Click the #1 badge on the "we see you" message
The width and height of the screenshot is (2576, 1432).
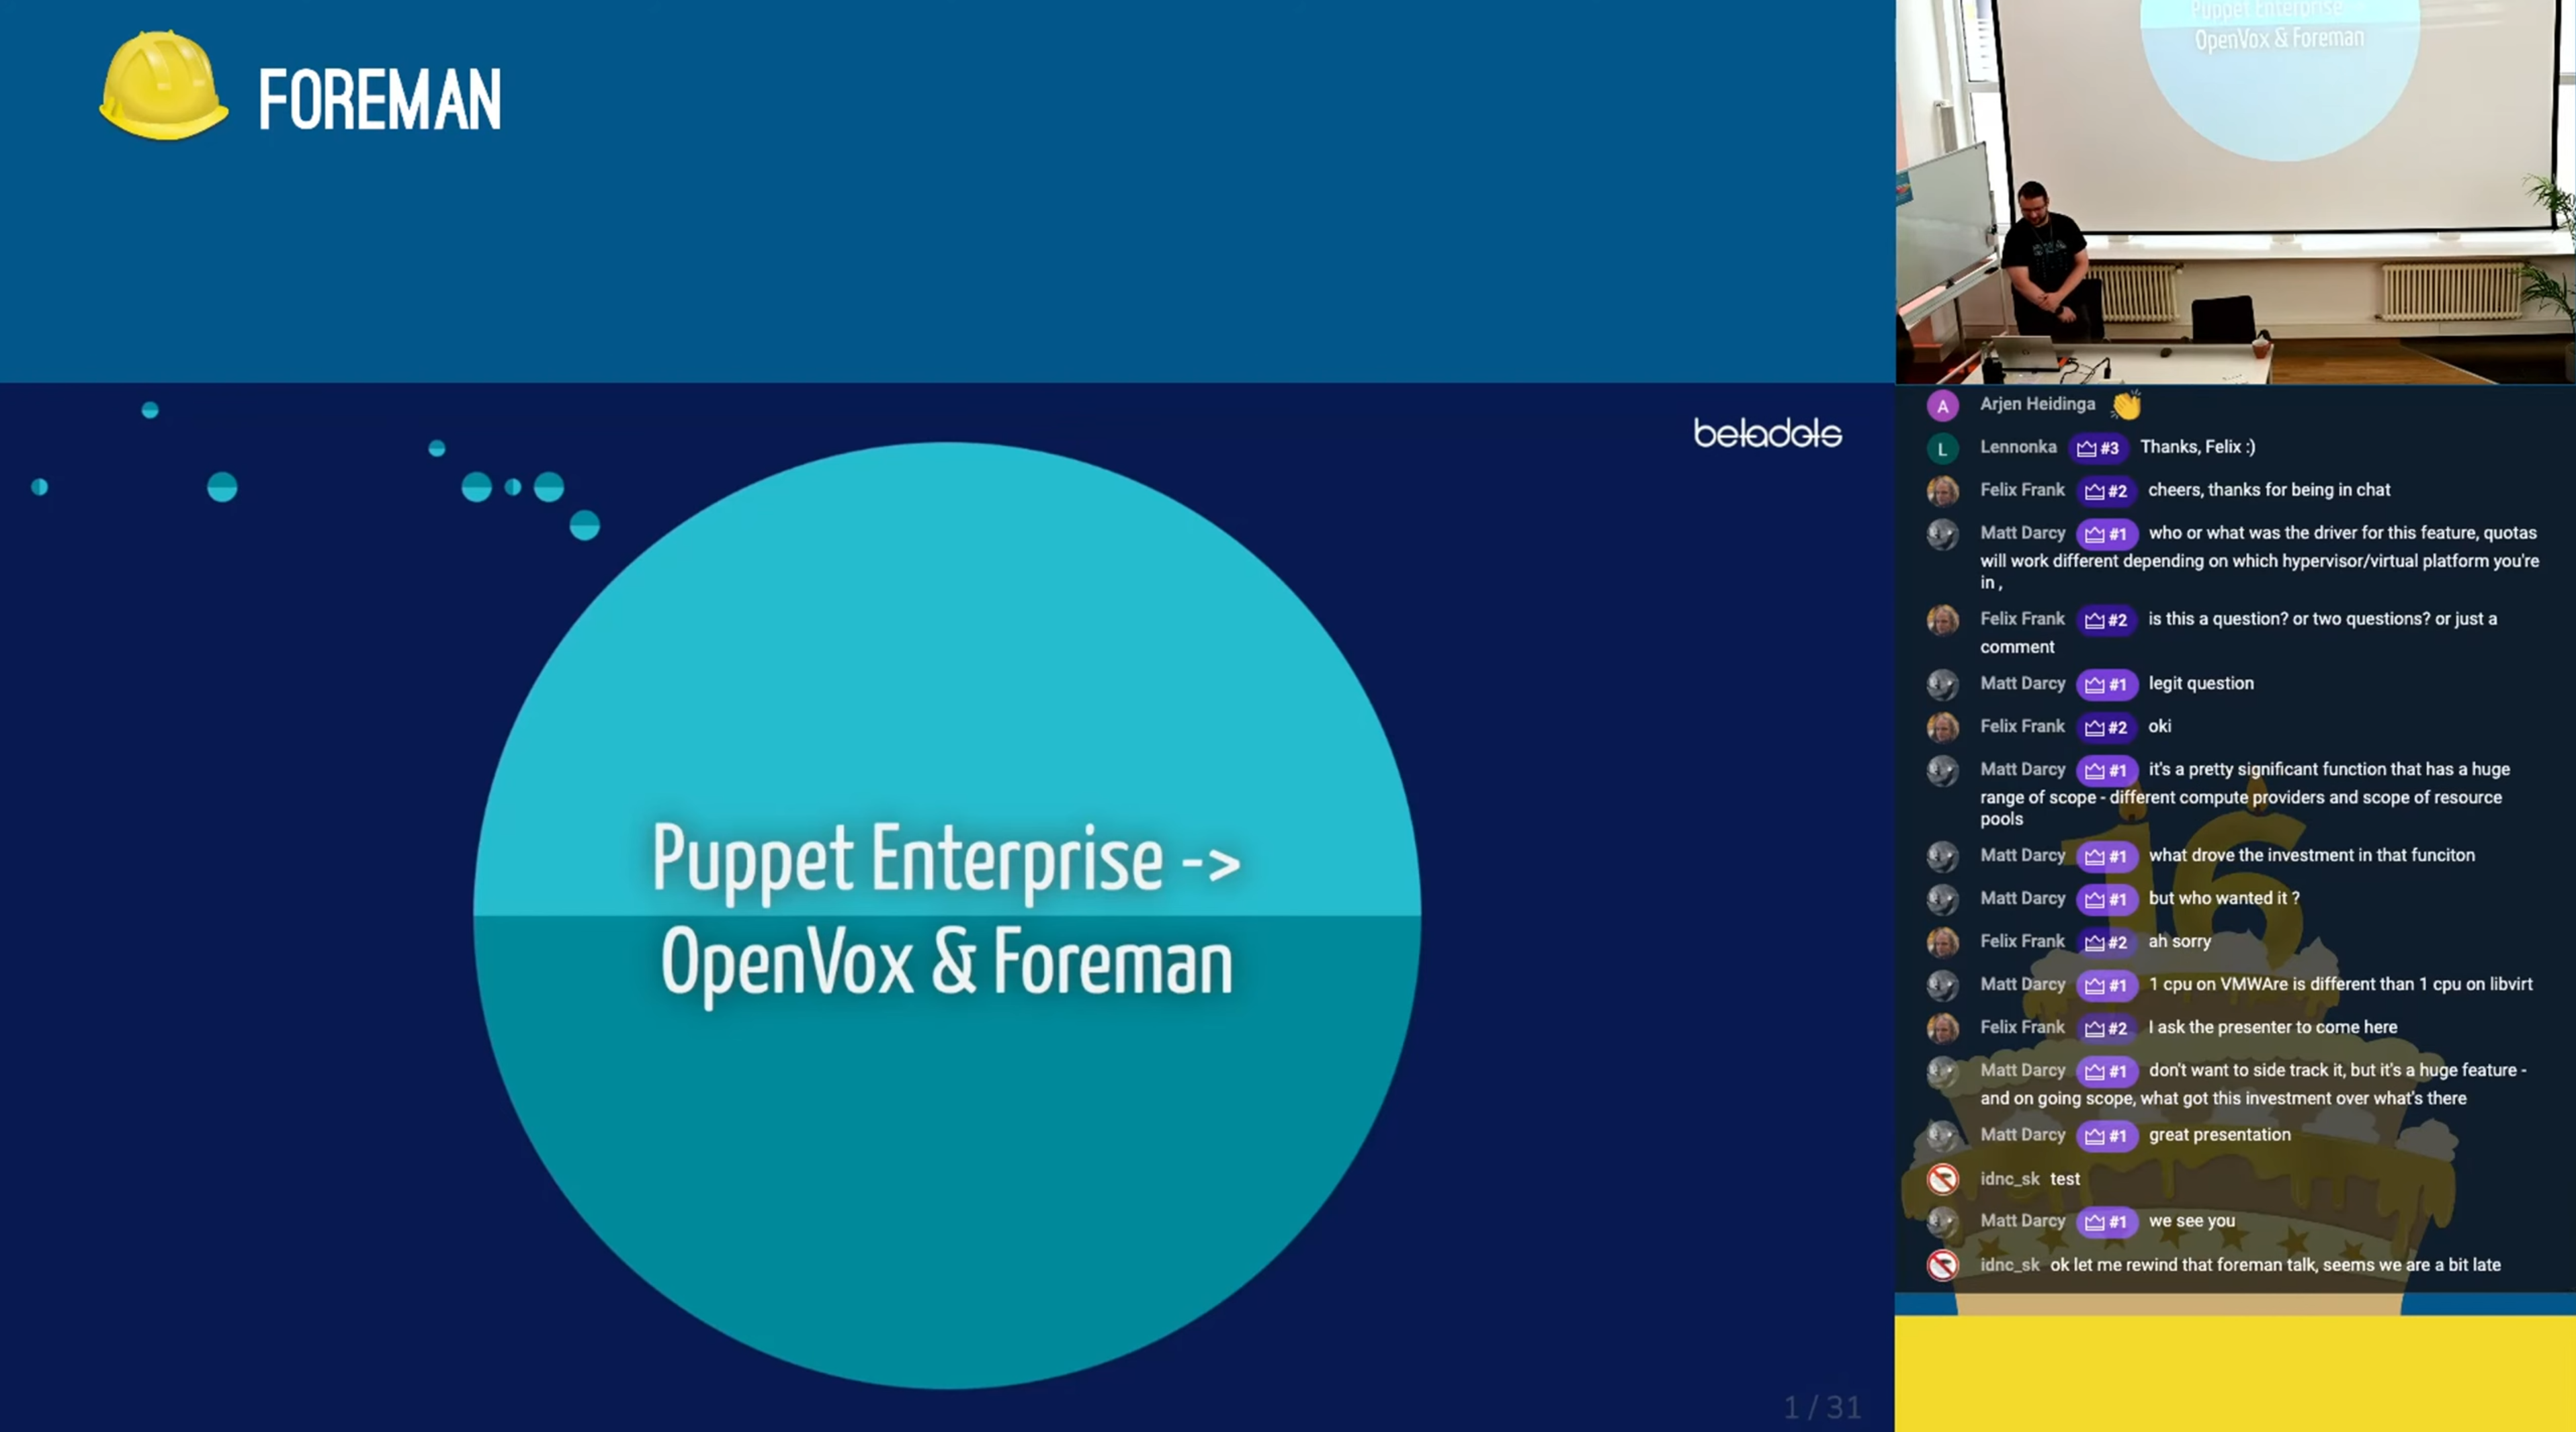pos(2106,1222)
